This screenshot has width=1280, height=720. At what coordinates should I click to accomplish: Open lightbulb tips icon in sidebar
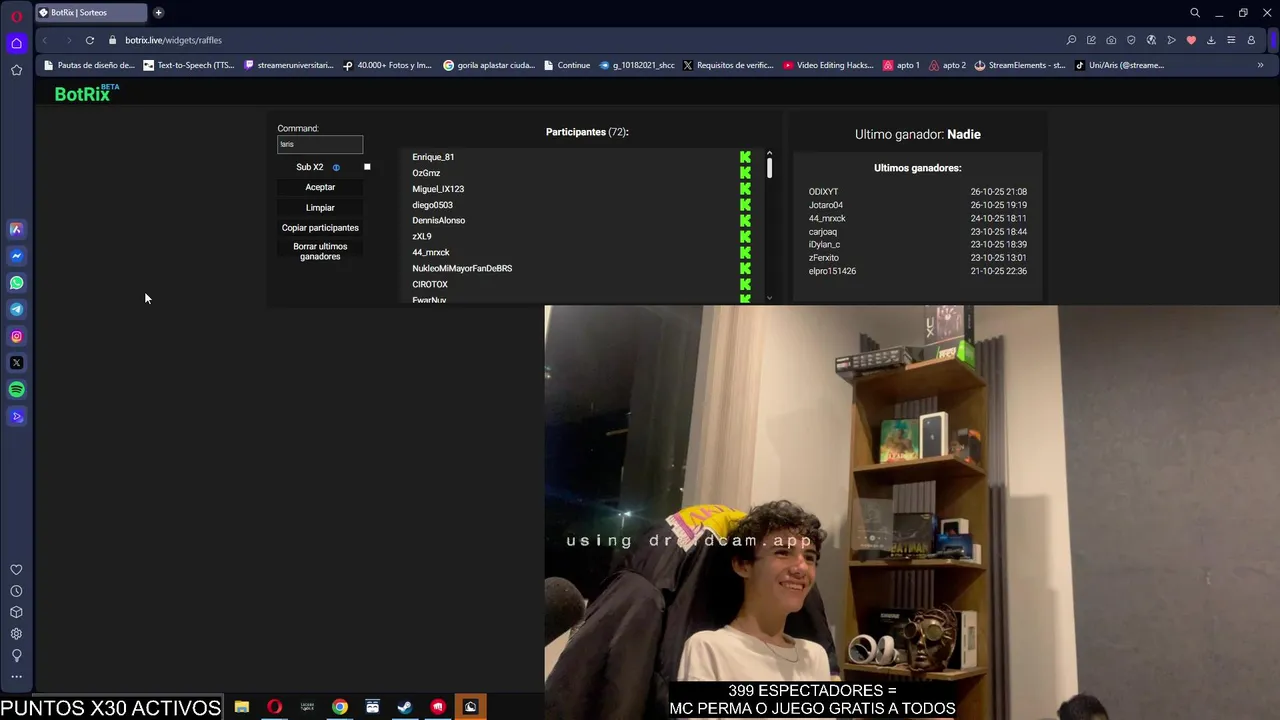[x=16, y=655]
